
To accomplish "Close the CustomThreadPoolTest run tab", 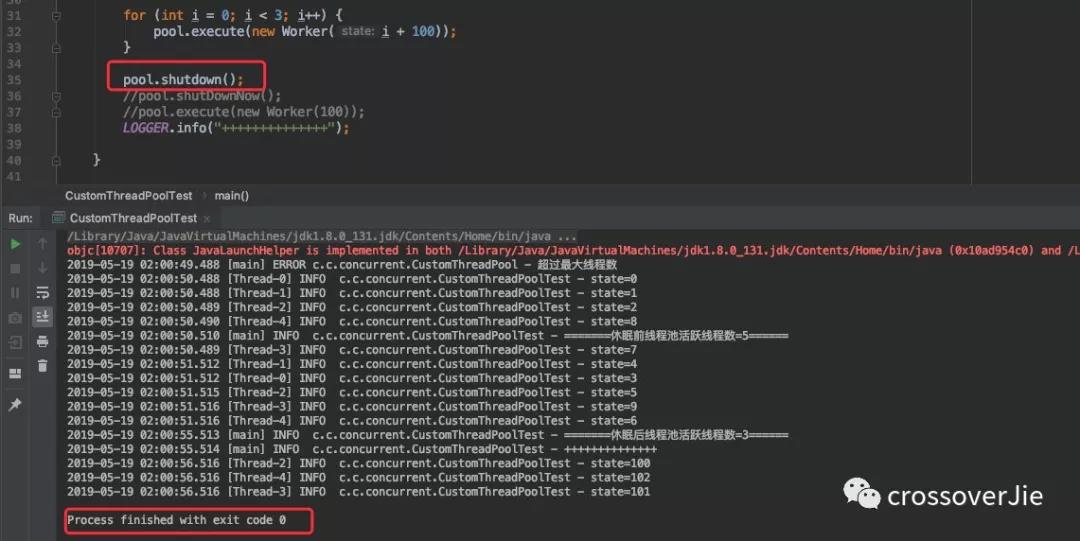I will pos(207,219).
